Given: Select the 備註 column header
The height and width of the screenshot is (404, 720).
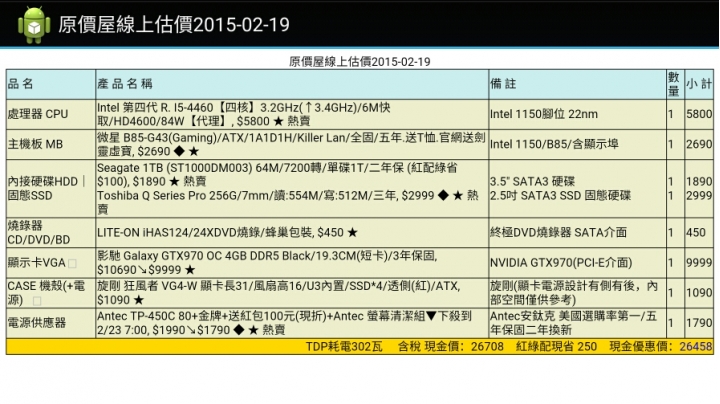Looking at the screenshot, I should 503,84.
